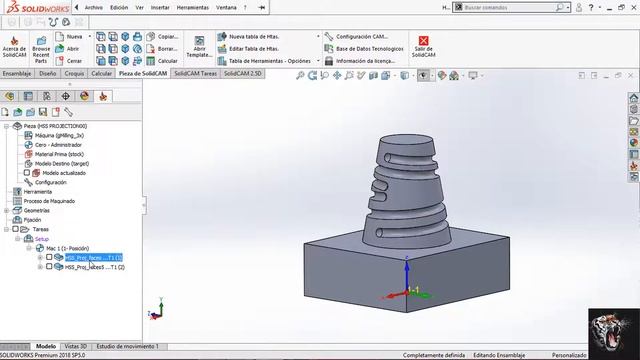Screen dimensions: 640x360
Task: Collapse the Tareas tree node
Action: pyautogui.click(x=7, y=229)
